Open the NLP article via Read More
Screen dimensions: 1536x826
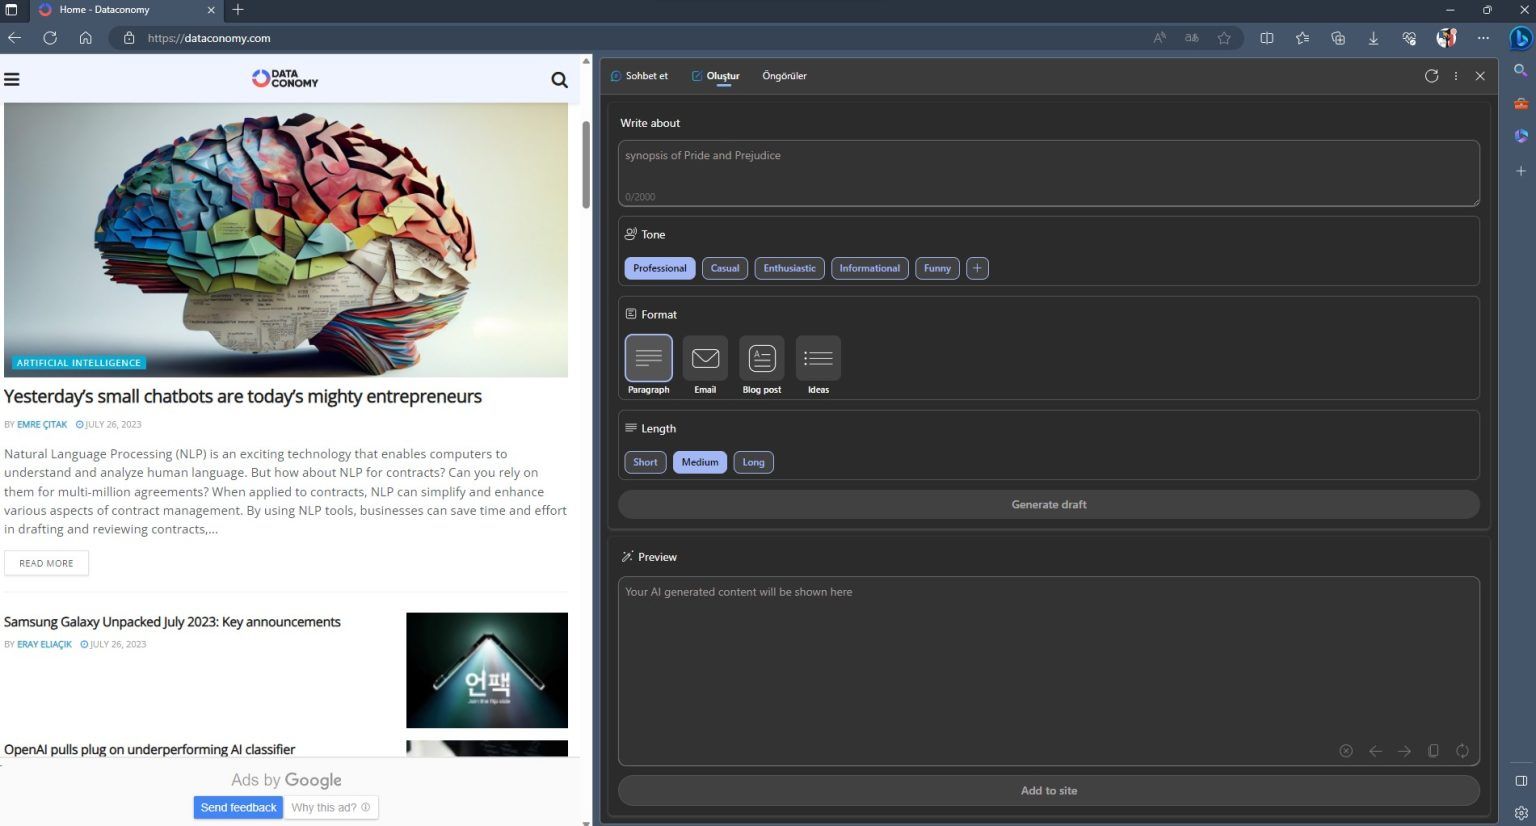46,562
